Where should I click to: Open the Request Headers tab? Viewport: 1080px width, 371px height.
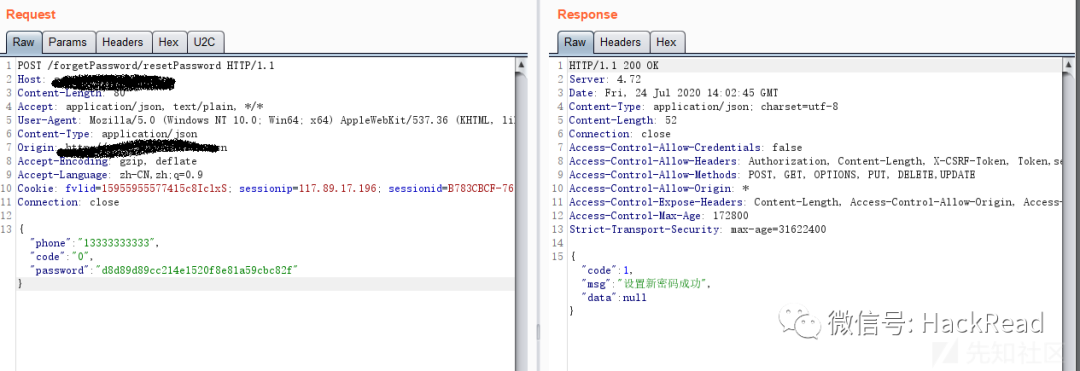(123, 42)
